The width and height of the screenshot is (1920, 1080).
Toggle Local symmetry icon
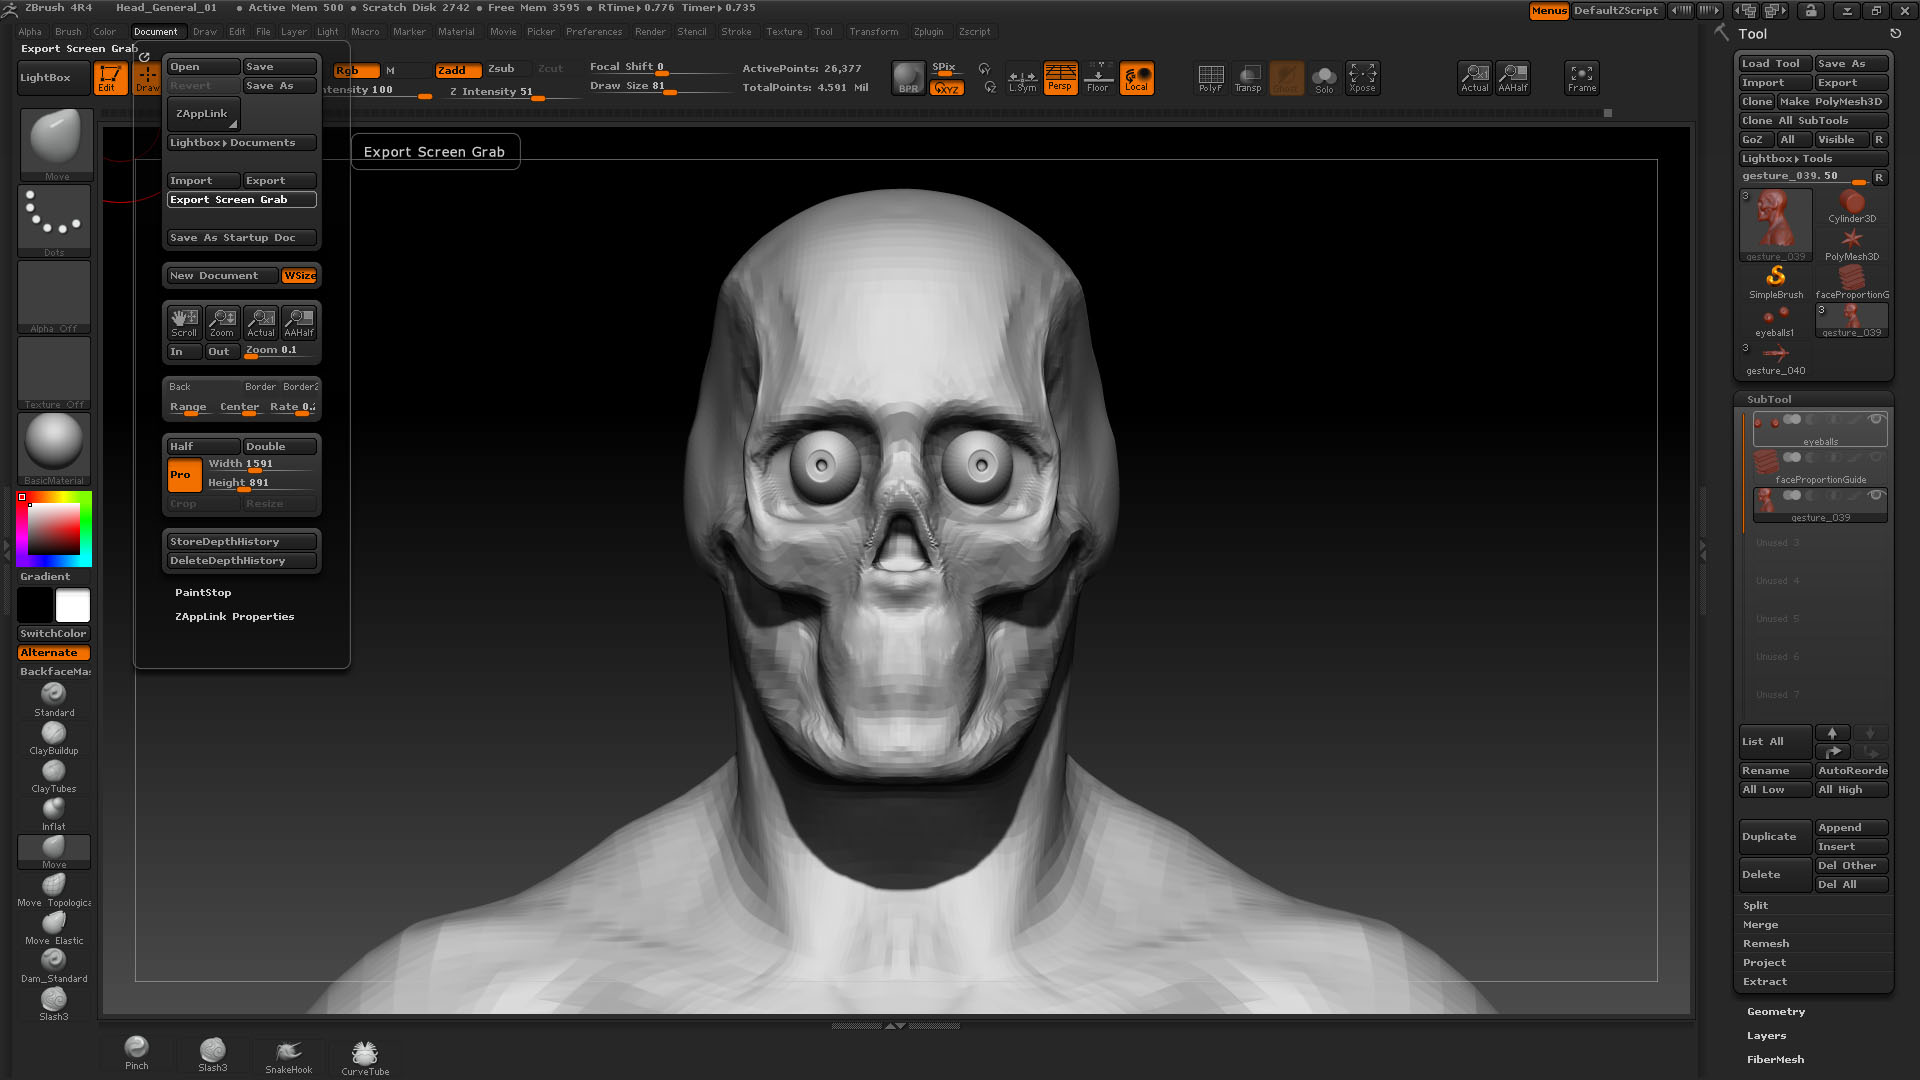point(1137,77)
